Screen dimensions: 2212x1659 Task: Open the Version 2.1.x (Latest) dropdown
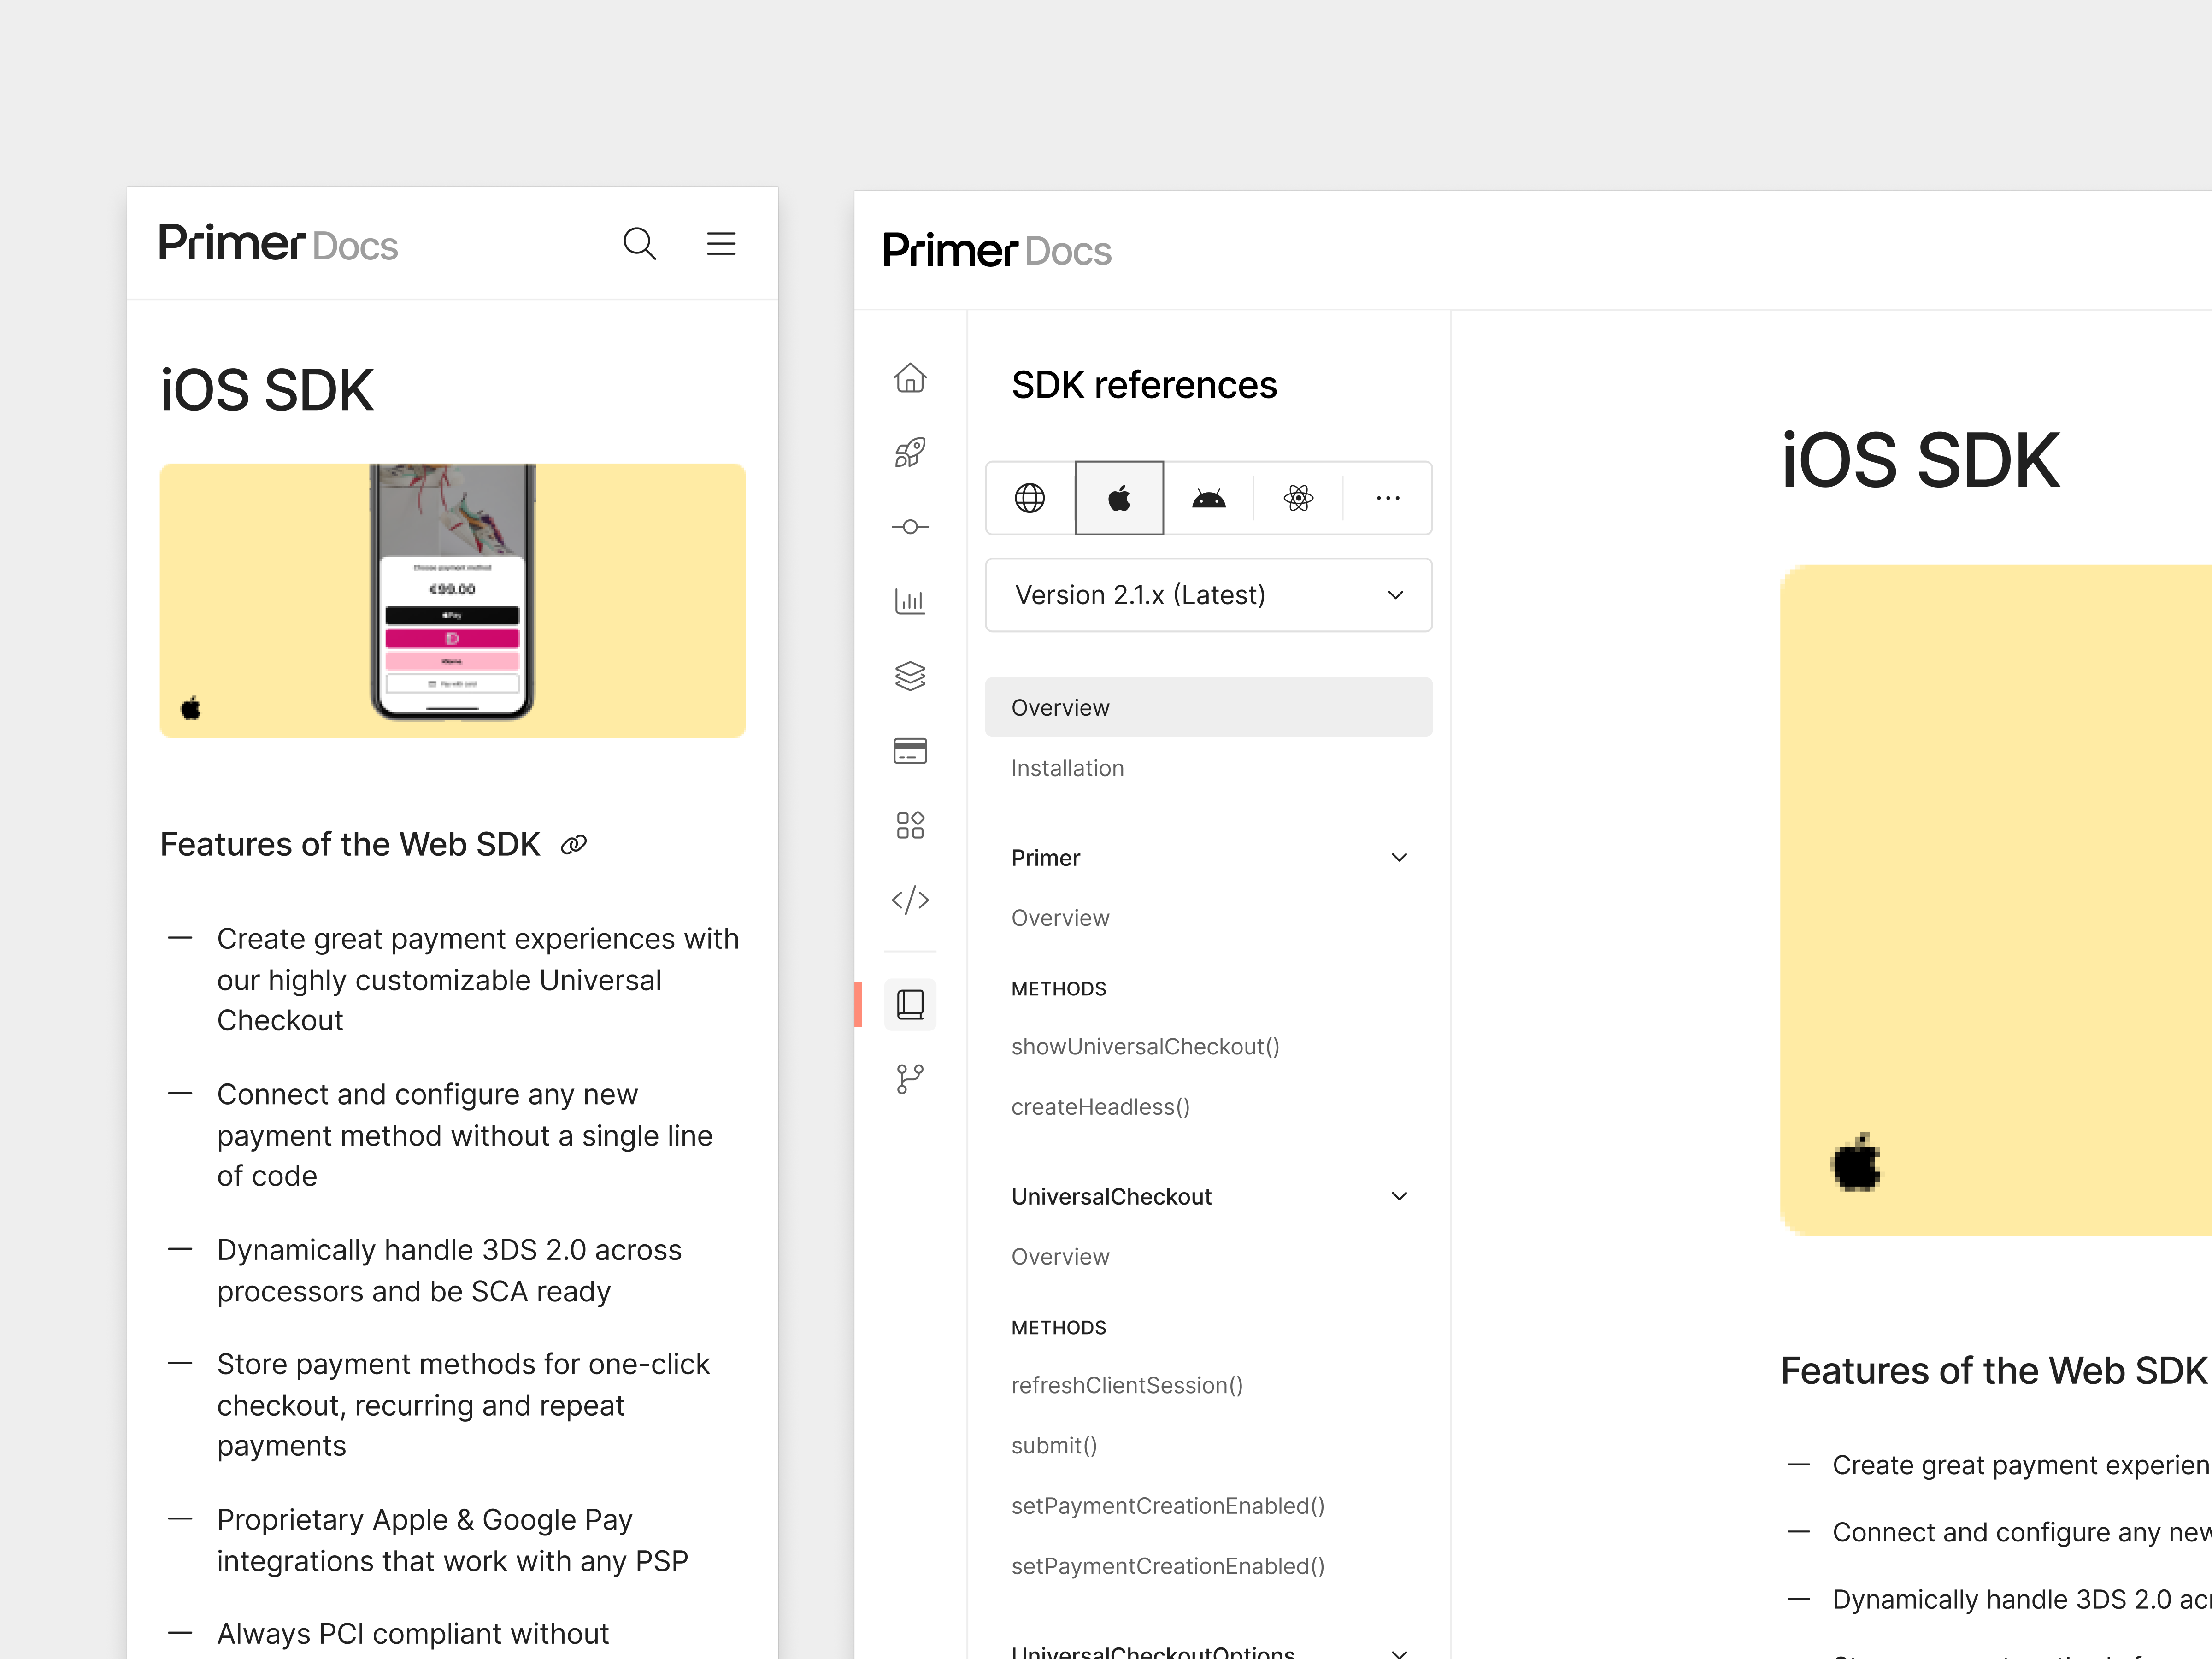click(1209, 595)
